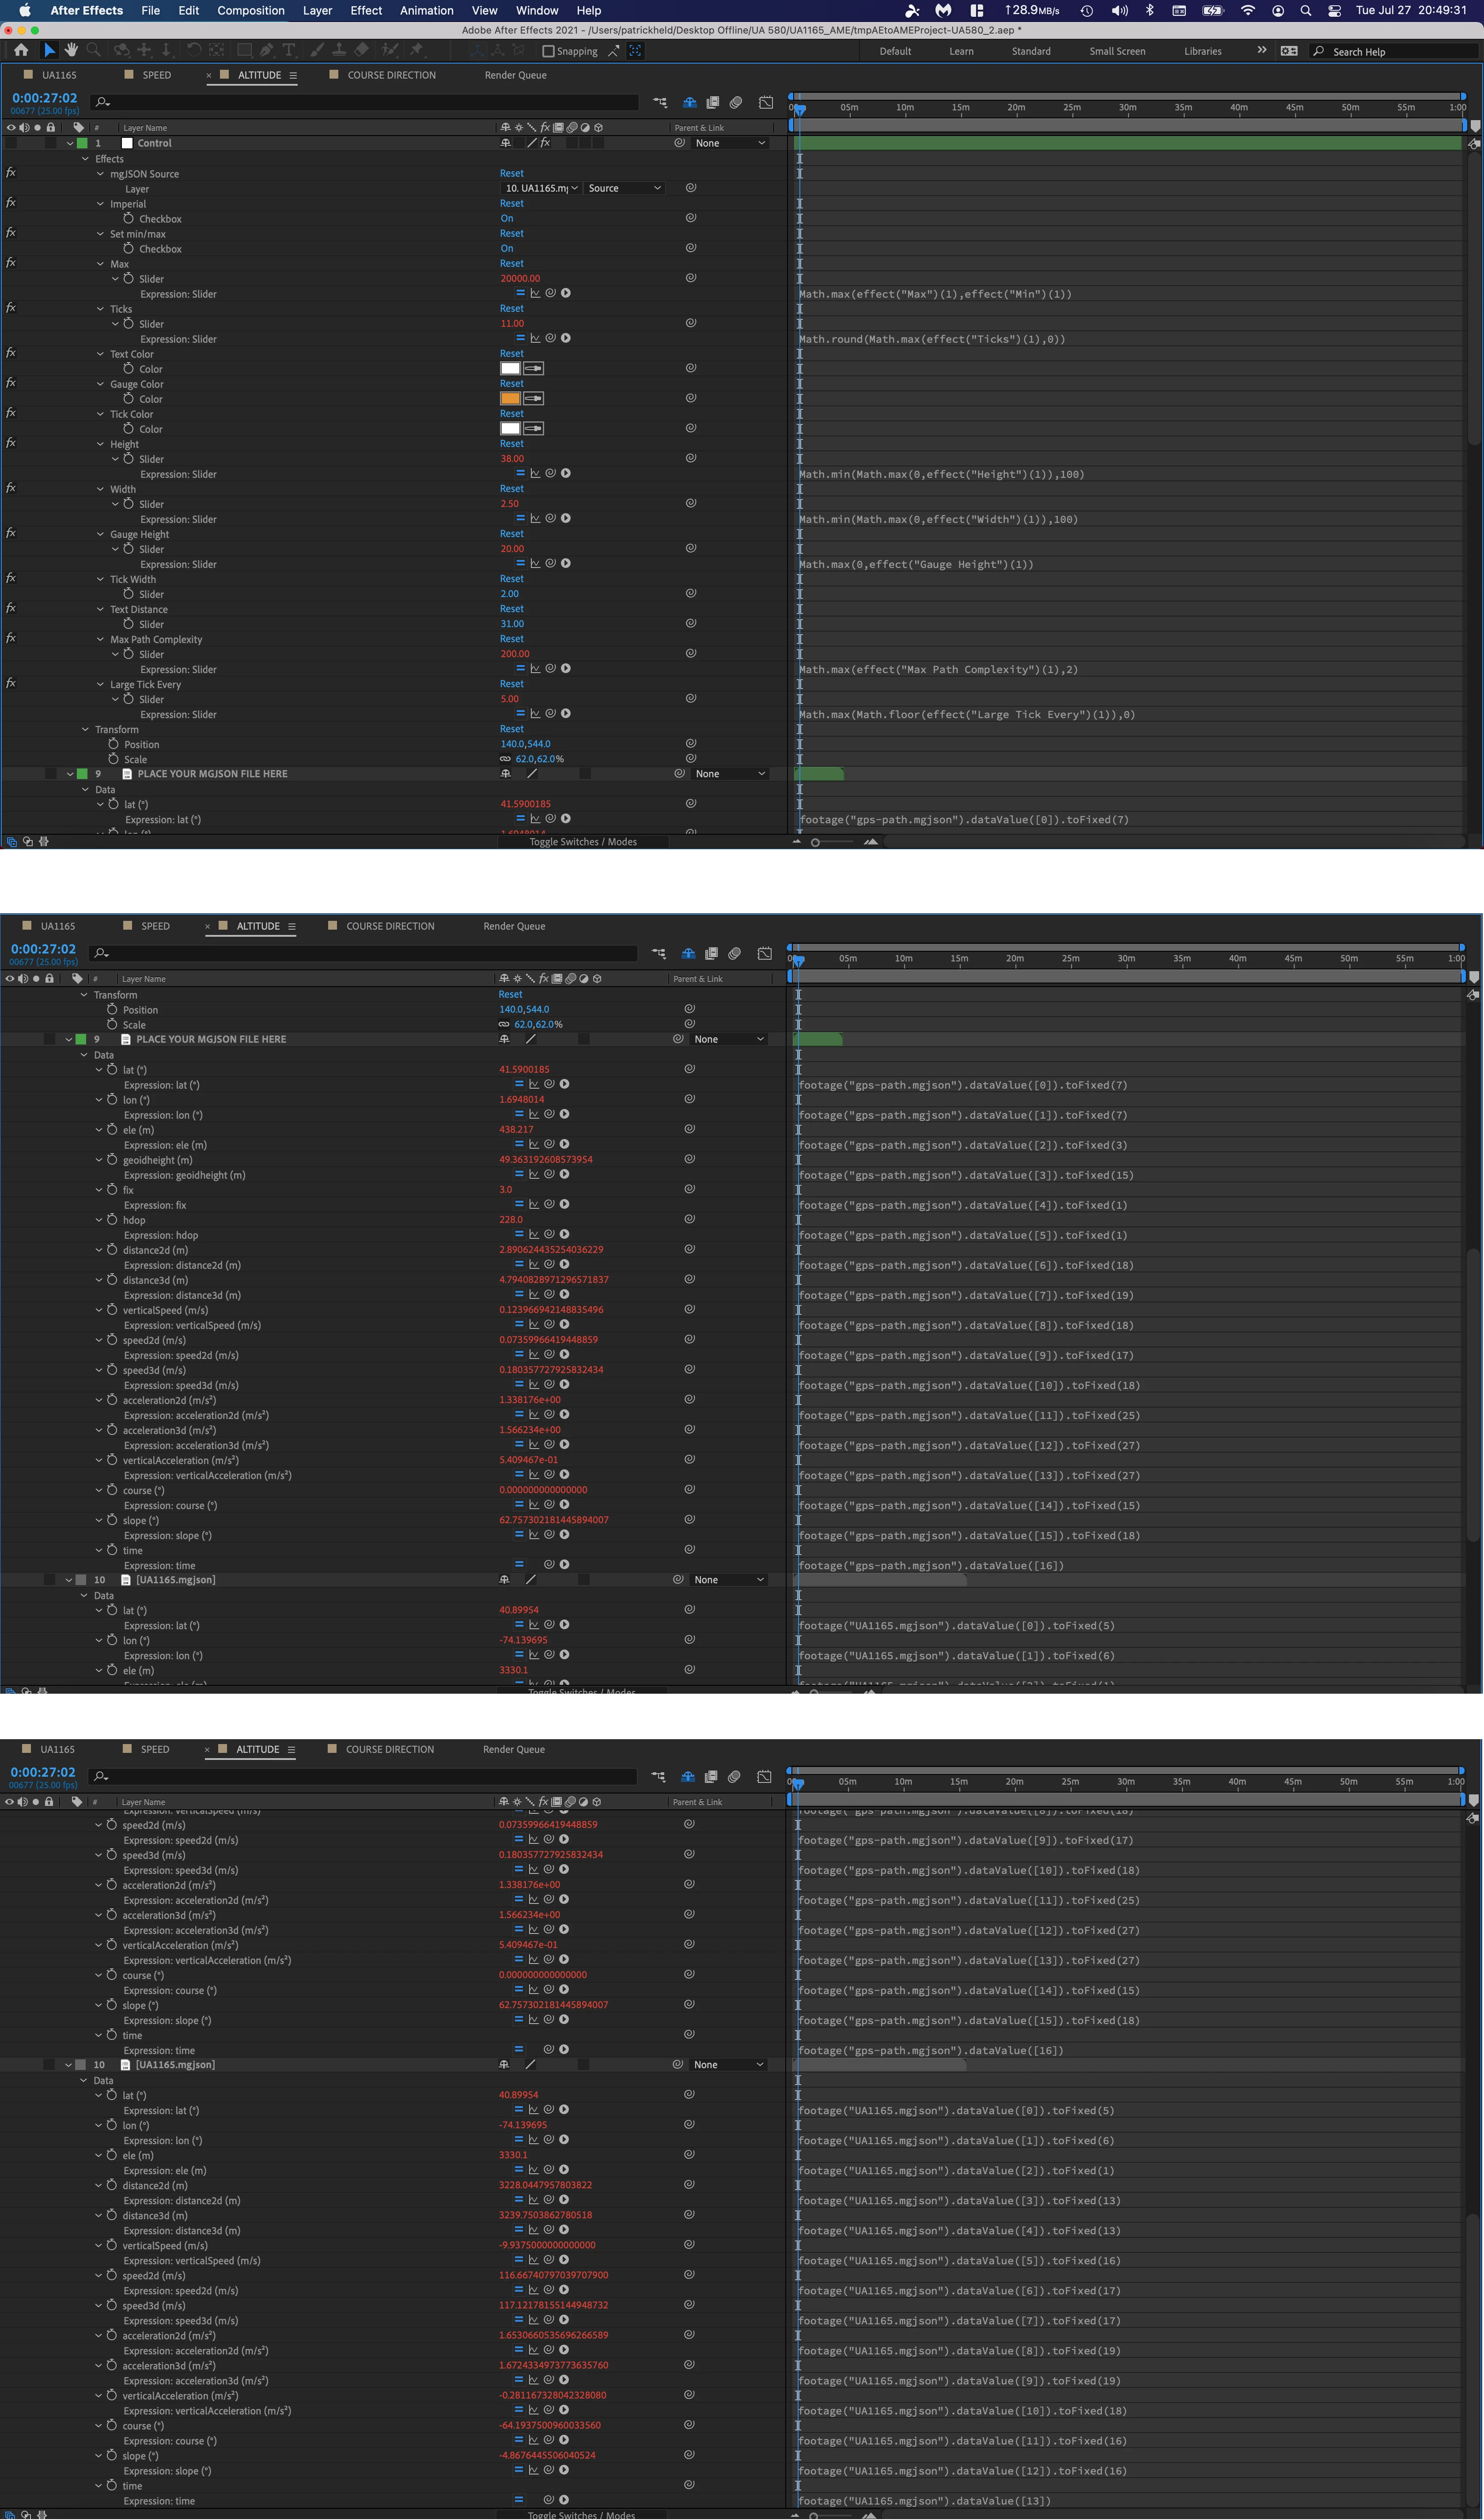The width and height of the screenshot is (1484, 2520).
Task: Open the Gauge Color orange swatch
Action: [510, 399]
